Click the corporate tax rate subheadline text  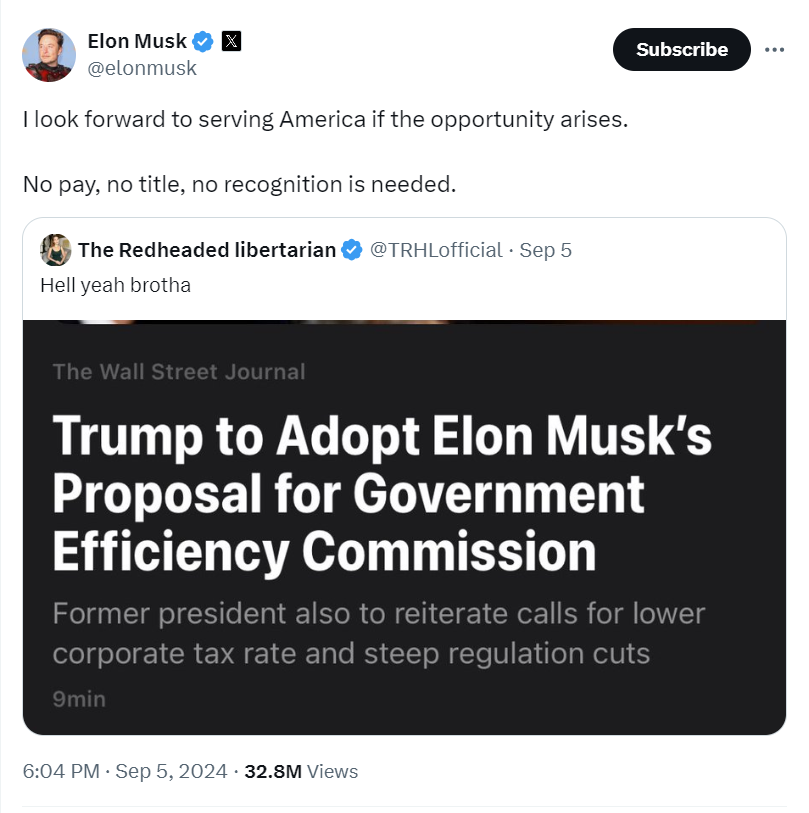click(x=351, y=654)
